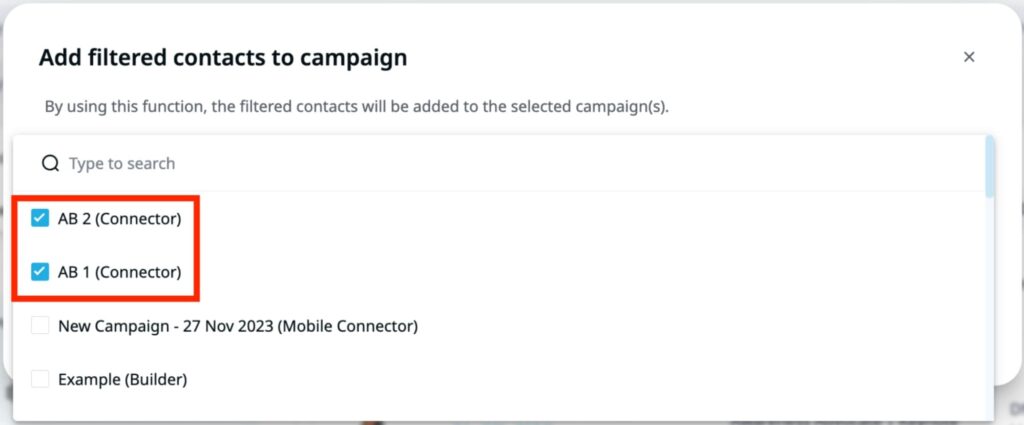The width and height of the screenshot is (1024, 425).
Task: Select the AB 1 (Connector) label text
Action: (x=120, y=272)
